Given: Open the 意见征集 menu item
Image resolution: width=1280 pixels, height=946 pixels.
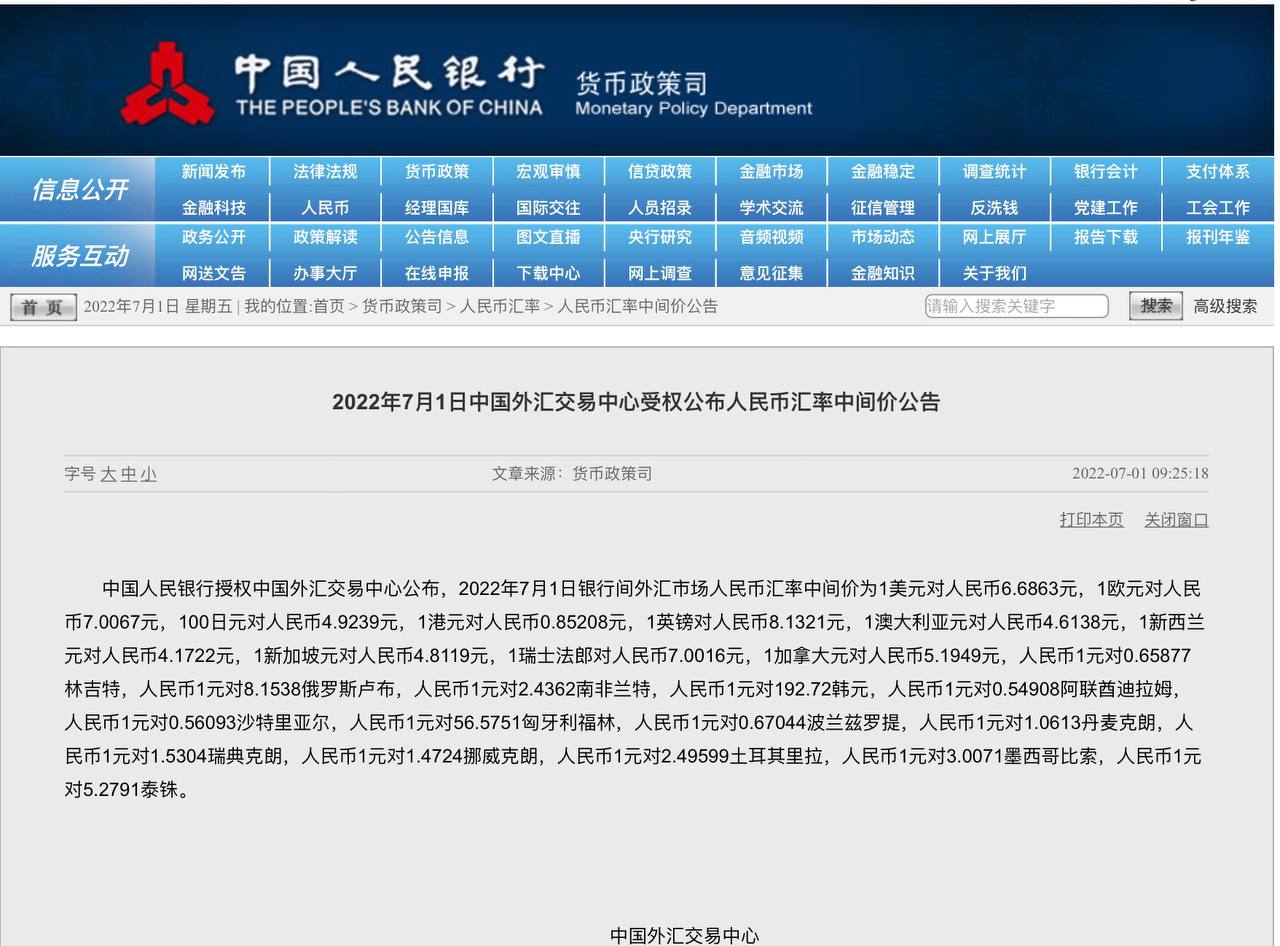Looking at the screenshot, I should pos(771,273).
